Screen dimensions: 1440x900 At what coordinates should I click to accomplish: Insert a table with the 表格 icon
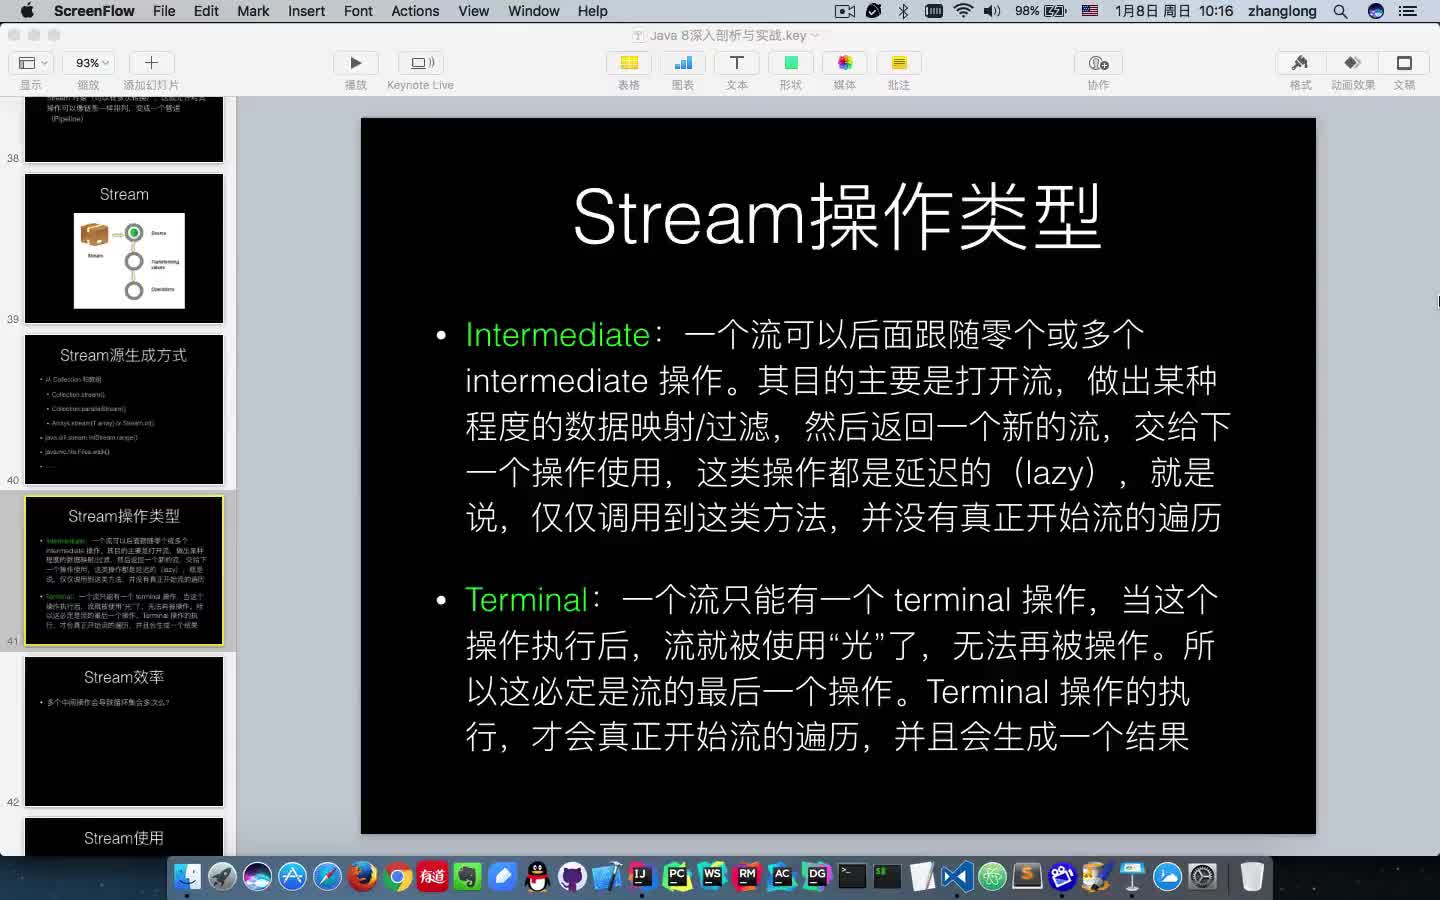tap(629, 63)
